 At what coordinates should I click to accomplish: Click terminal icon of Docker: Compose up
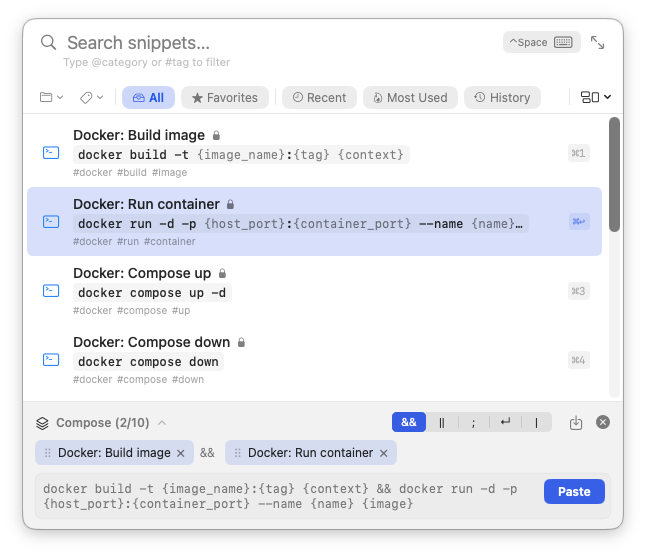51,291
